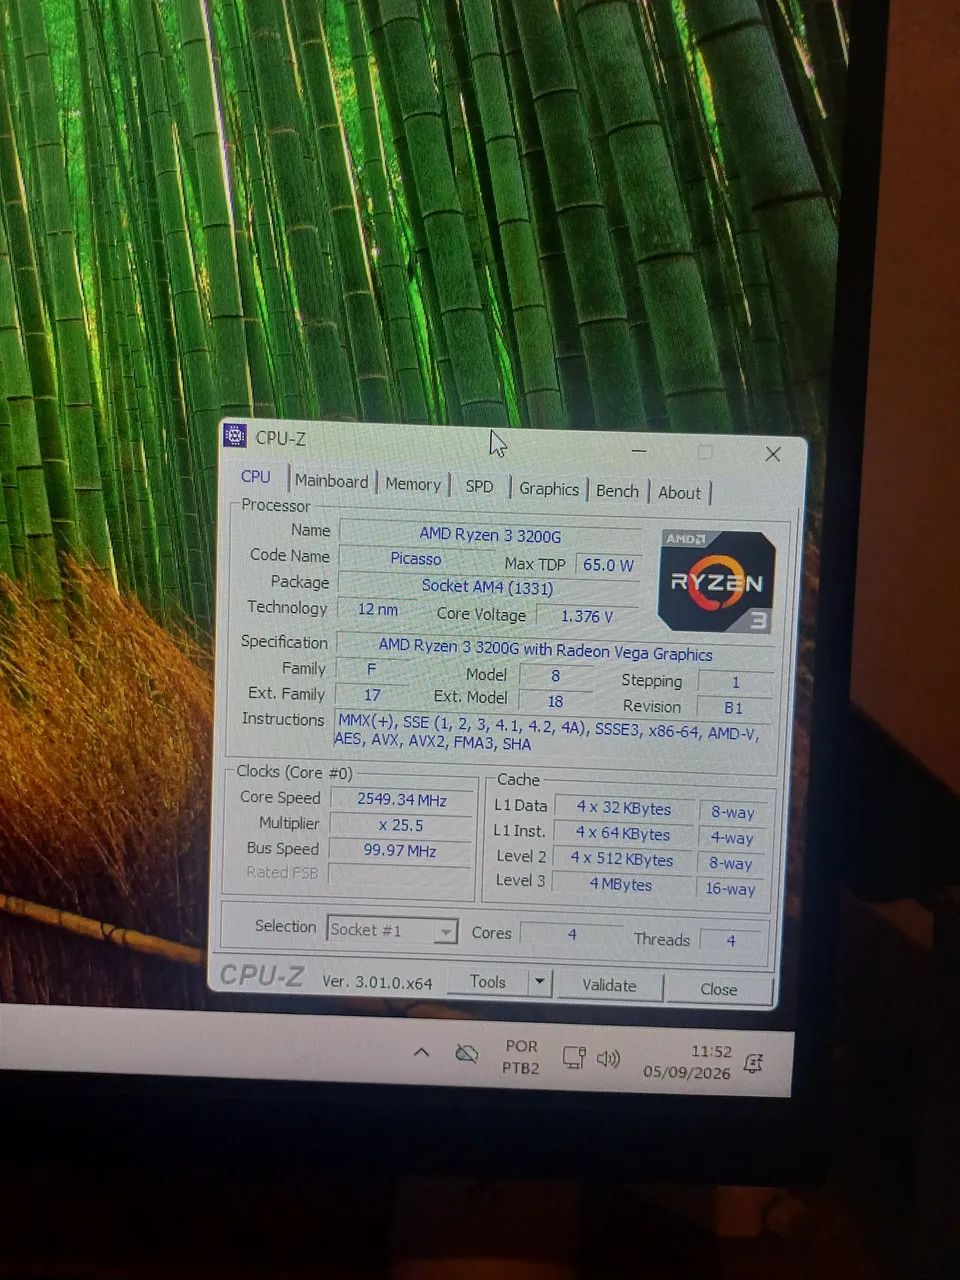Open the Bench tab
The image size is (960, 1280).
[617, 491]
